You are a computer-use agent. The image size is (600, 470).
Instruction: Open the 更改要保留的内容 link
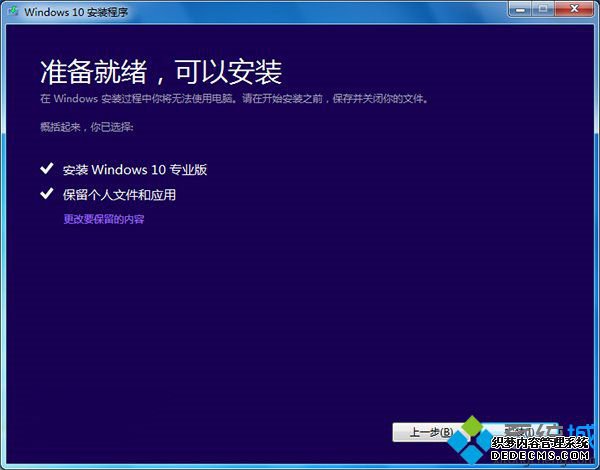(104, 219)
